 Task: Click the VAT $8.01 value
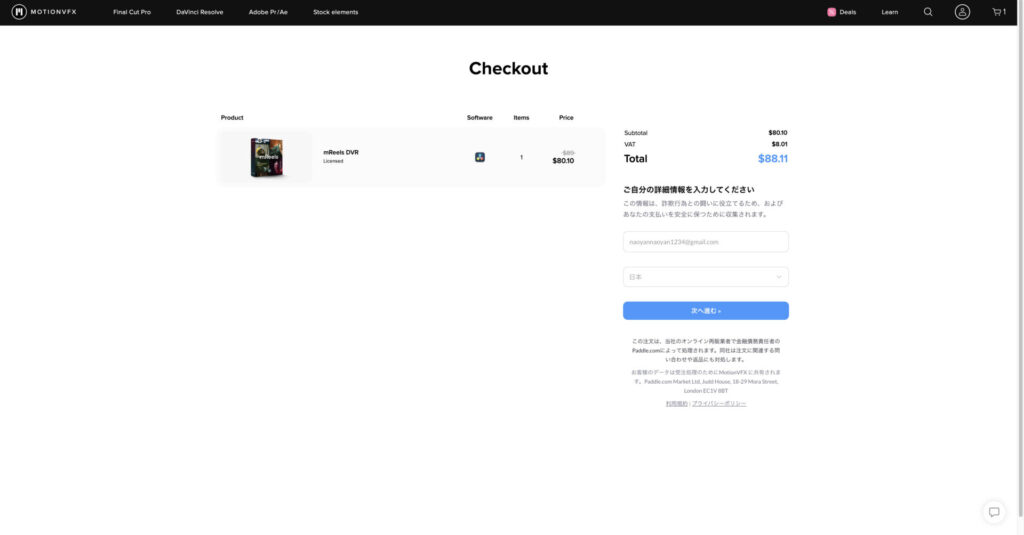tap(779, 144)
